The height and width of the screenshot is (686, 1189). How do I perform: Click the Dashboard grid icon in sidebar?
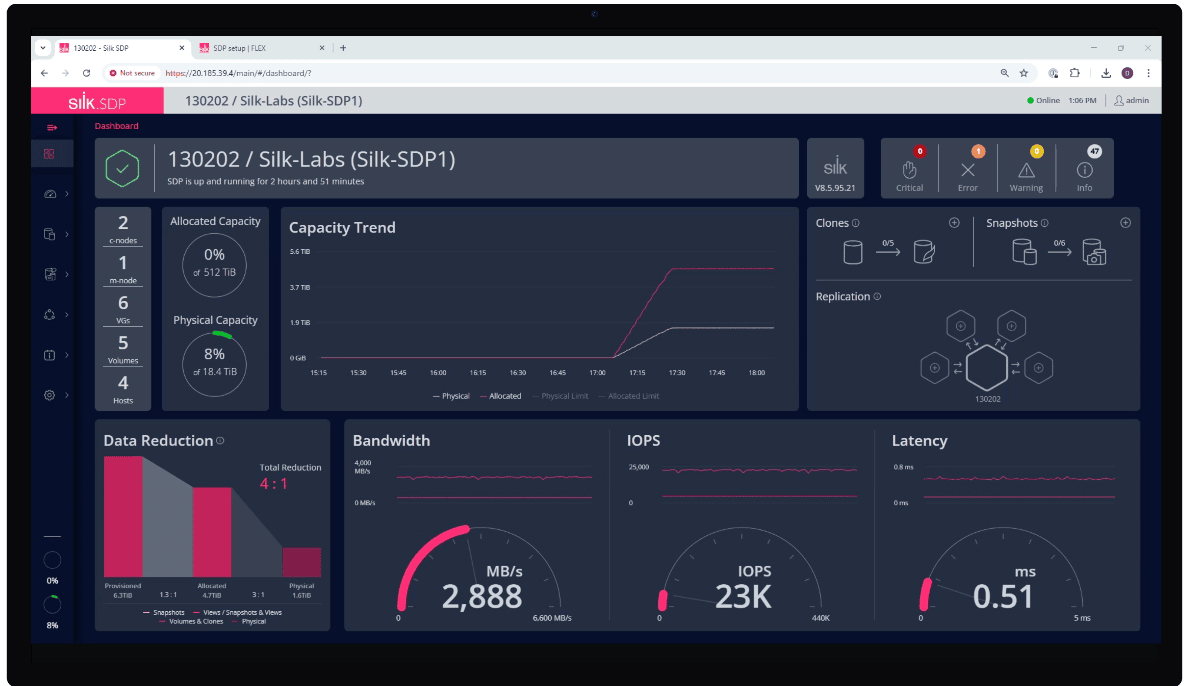click(x=50, y=154)
